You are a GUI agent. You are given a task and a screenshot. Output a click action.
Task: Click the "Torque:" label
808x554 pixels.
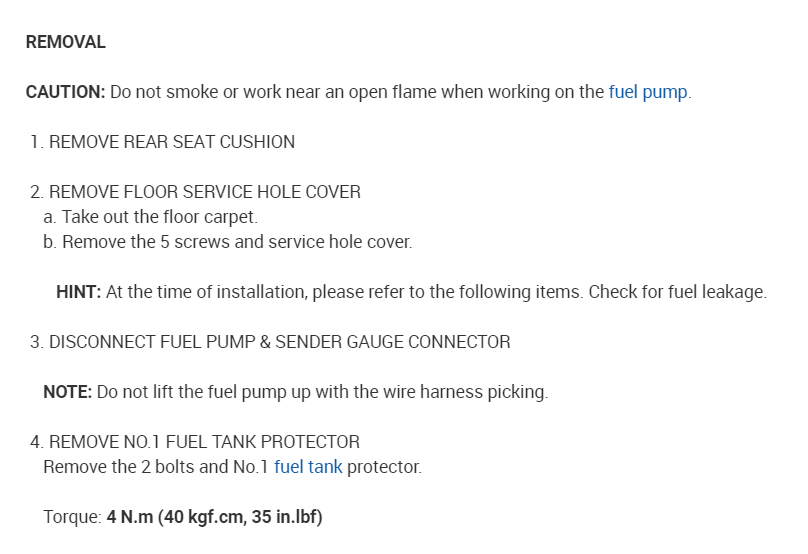[72, 517]
